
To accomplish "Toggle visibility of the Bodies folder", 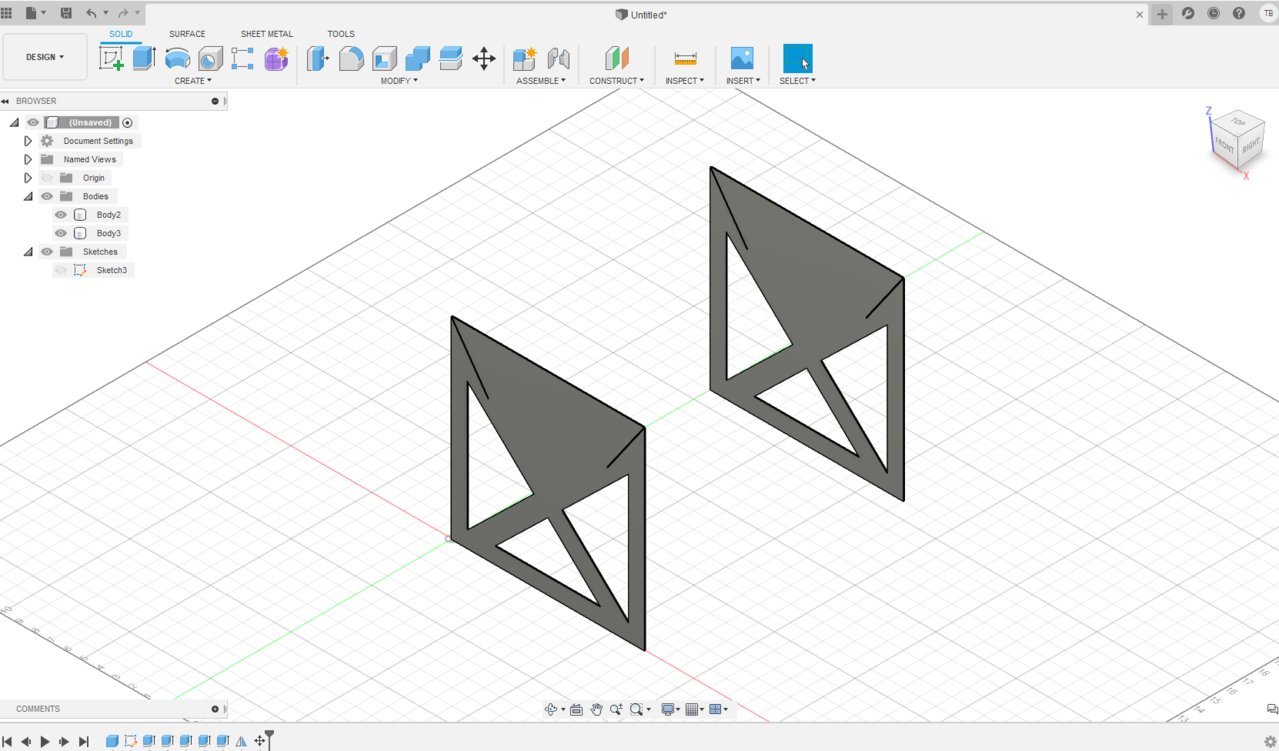I will (47, 196).
